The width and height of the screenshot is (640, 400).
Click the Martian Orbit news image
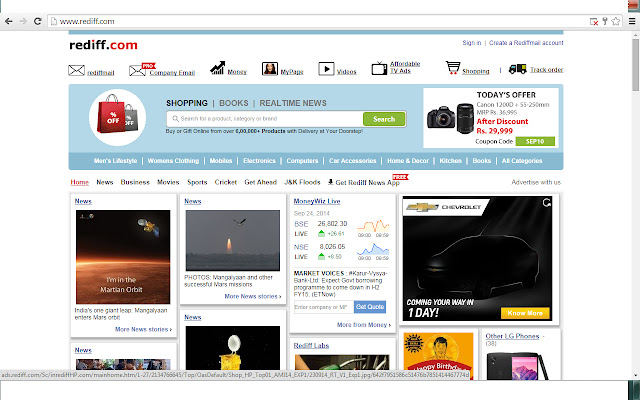(x=123, y=257)
